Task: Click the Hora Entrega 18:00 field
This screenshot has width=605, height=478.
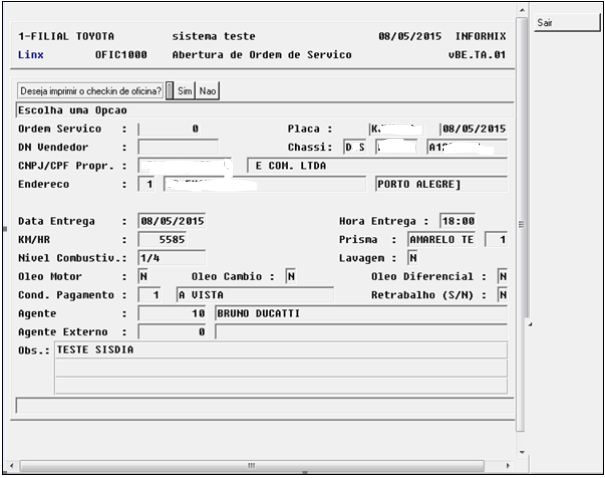Action: [x=458, y=221]
